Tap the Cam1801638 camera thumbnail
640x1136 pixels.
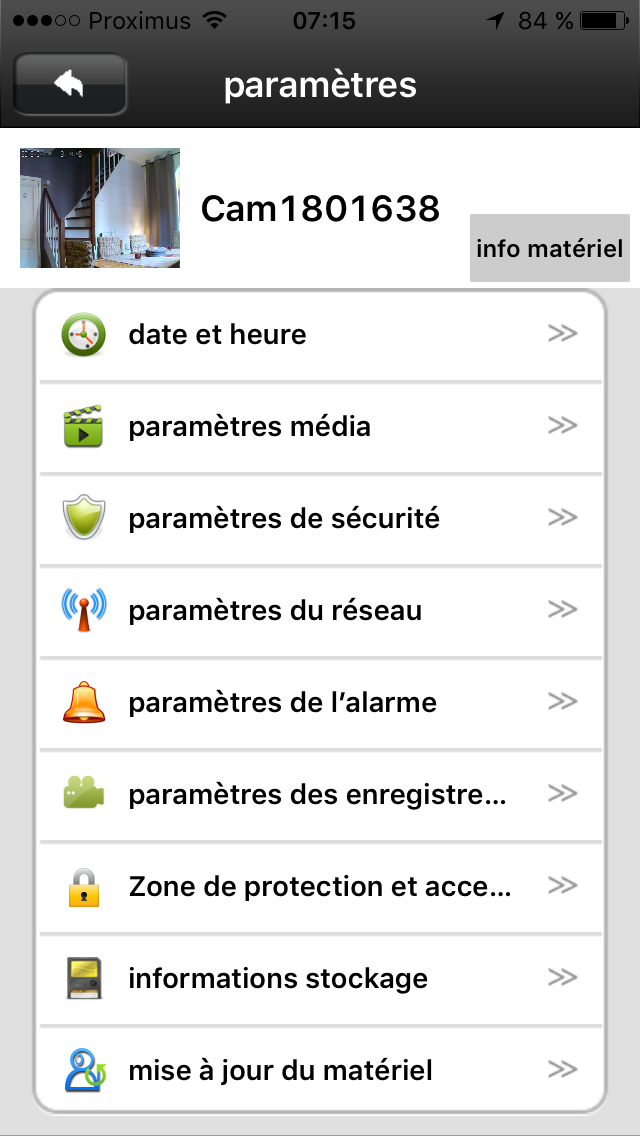(100, 208)
